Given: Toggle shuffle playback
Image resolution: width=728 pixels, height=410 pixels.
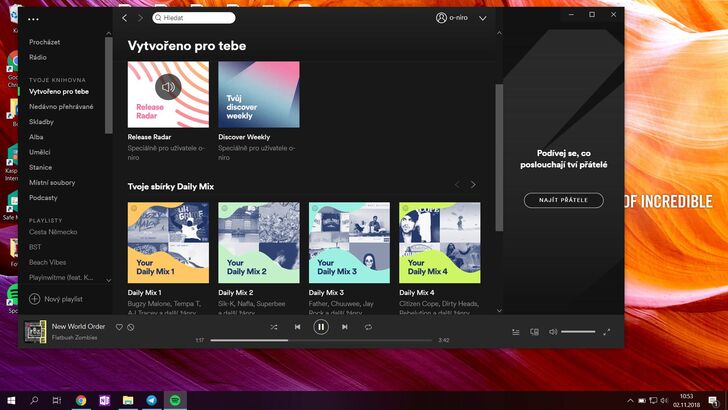Looking at the screenshot, I should 274,327.
